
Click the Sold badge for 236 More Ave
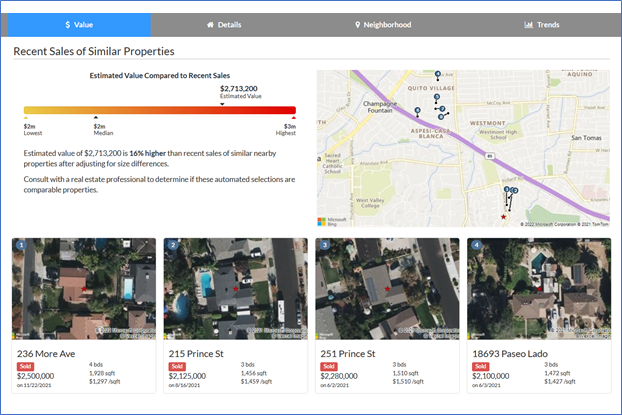25,366
